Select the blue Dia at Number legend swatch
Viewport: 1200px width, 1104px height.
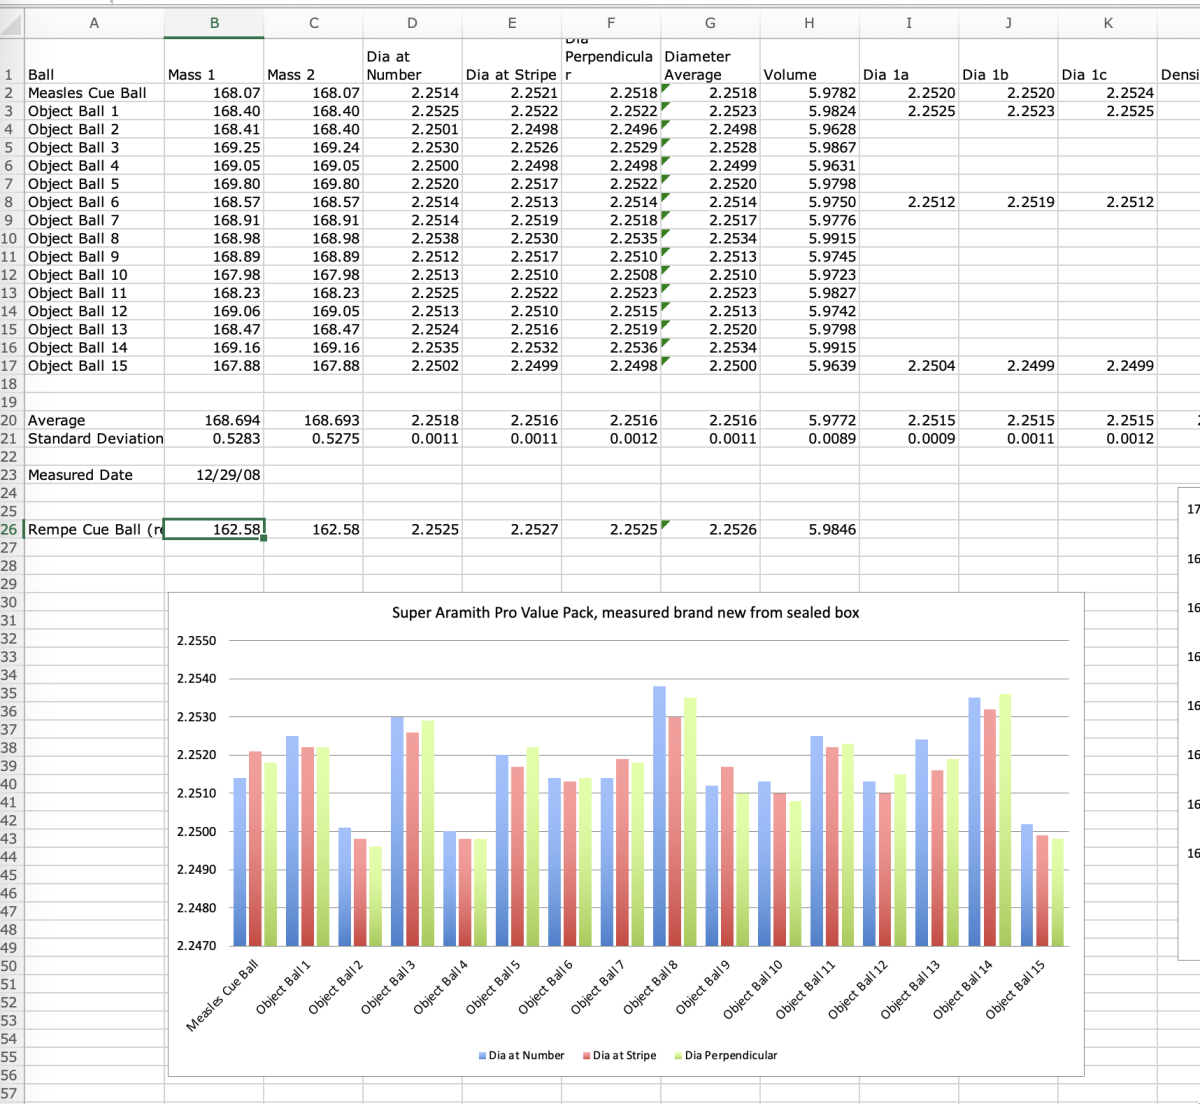483,1056
